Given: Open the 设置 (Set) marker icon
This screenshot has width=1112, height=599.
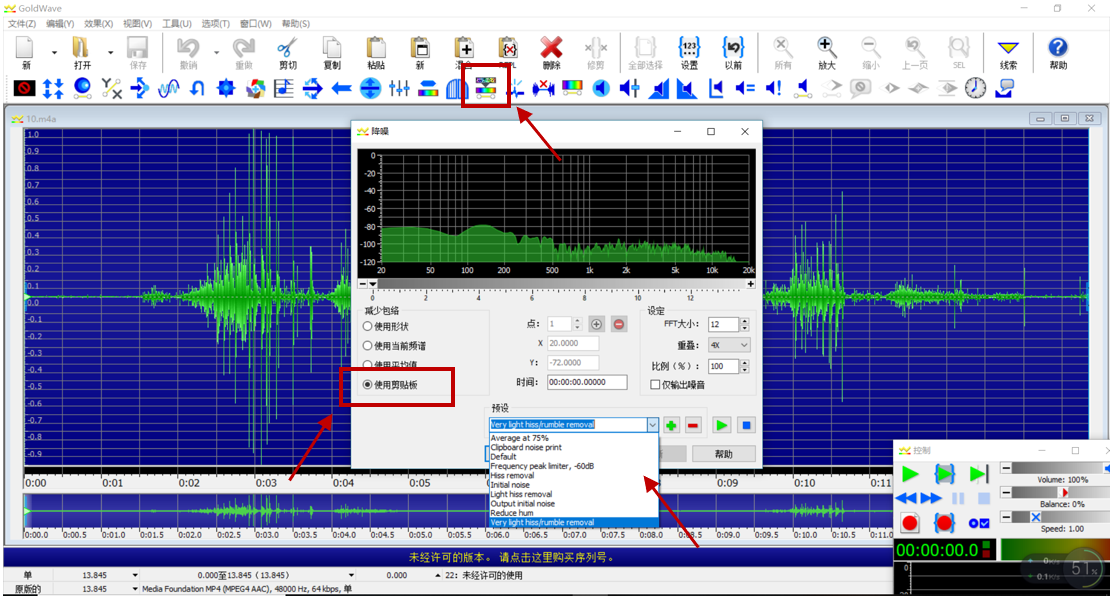Looking at the screenshot, I should (689, 47).
